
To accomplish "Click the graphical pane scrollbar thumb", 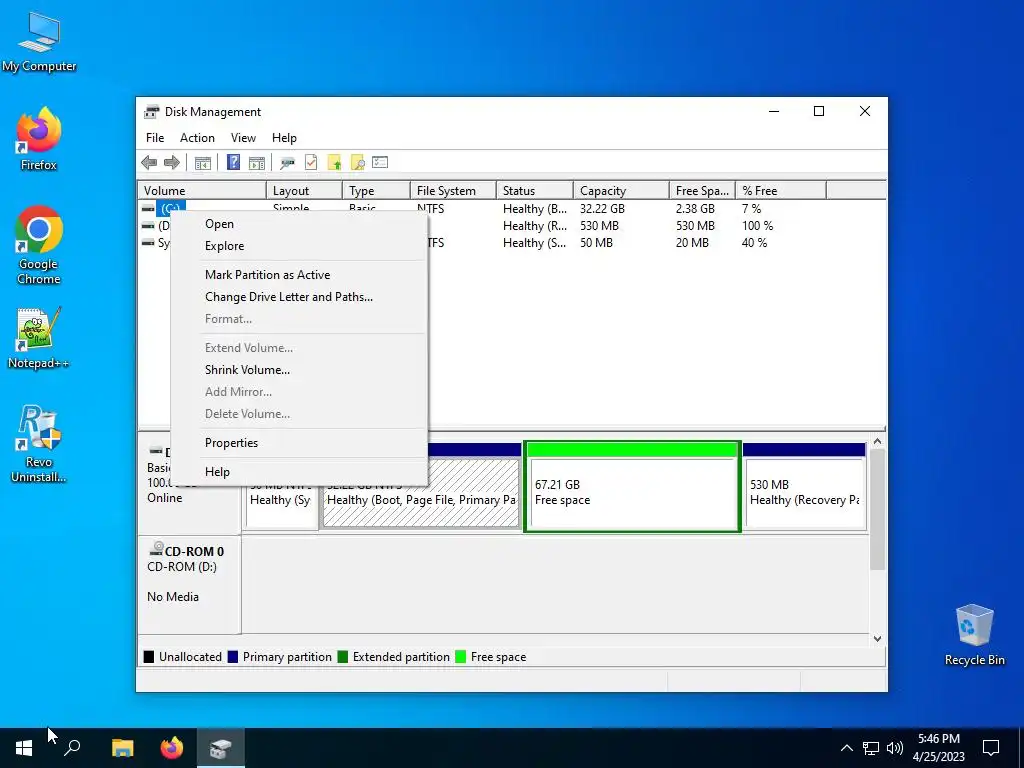I will (x=877, y=509).
